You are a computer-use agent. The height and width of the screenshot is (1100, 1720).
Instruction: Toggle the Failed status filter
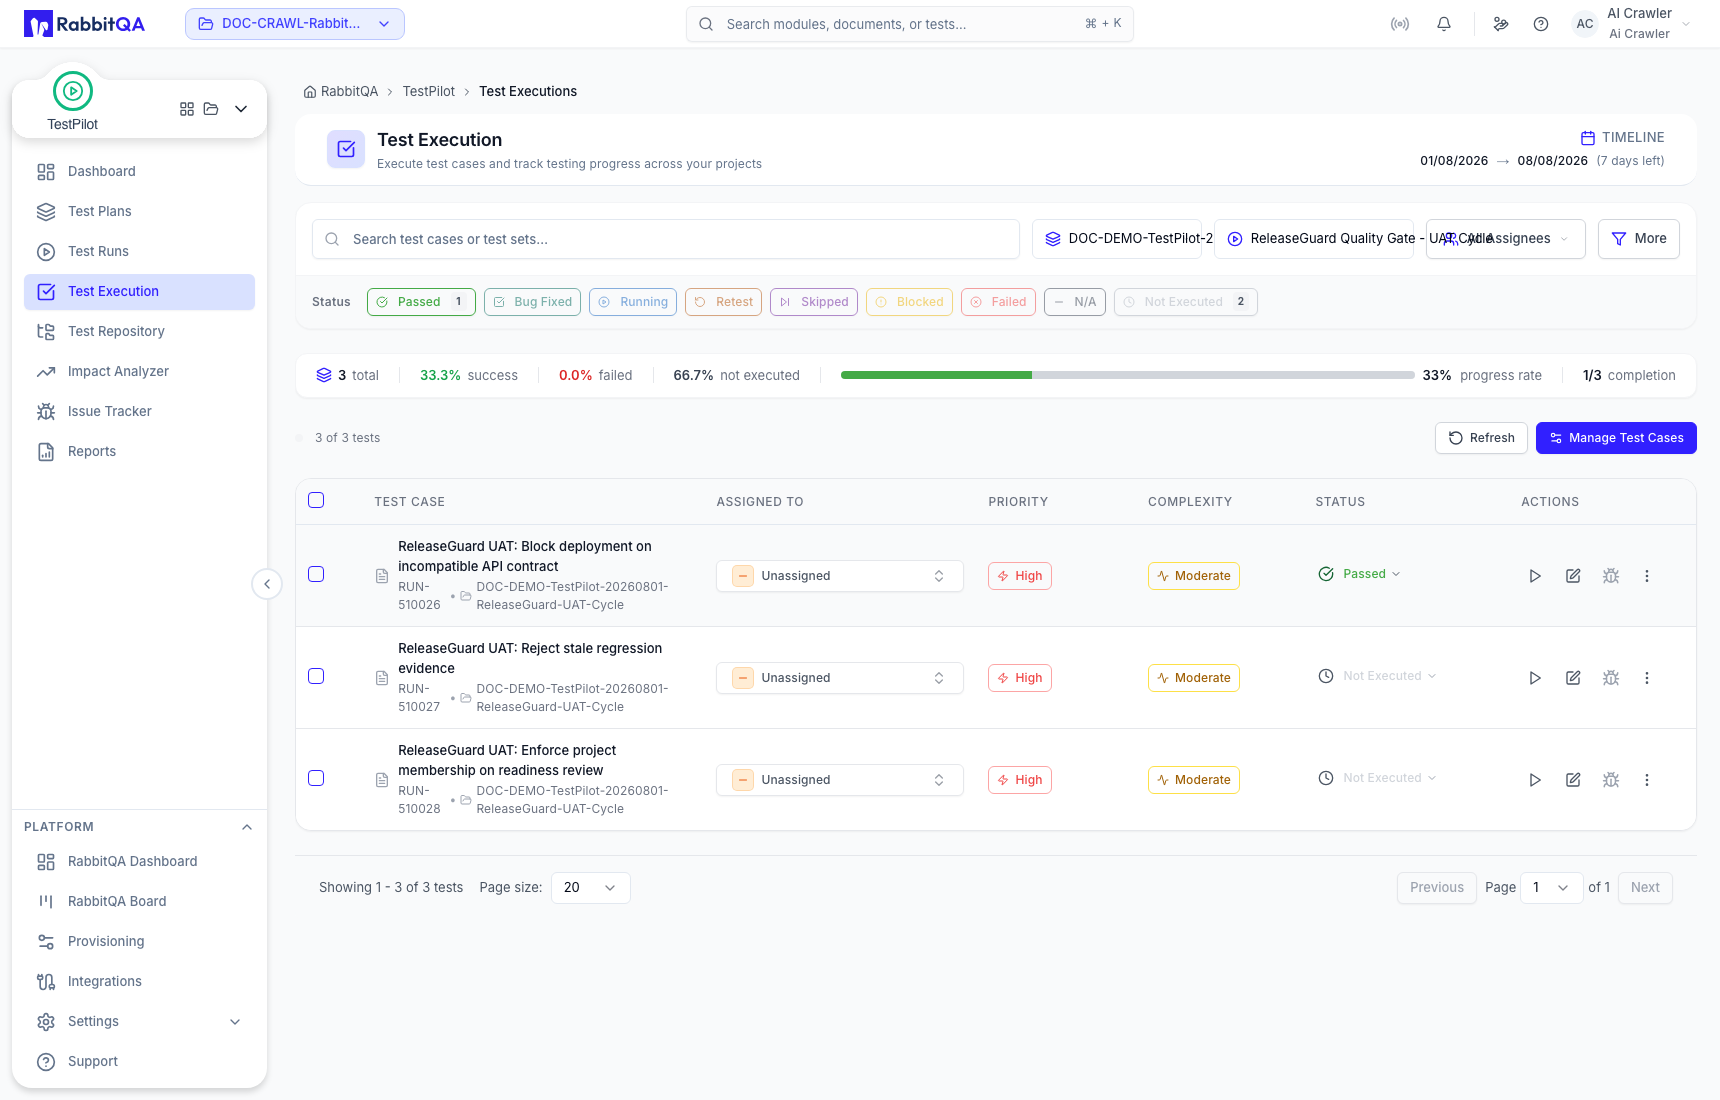click(998, 302)
